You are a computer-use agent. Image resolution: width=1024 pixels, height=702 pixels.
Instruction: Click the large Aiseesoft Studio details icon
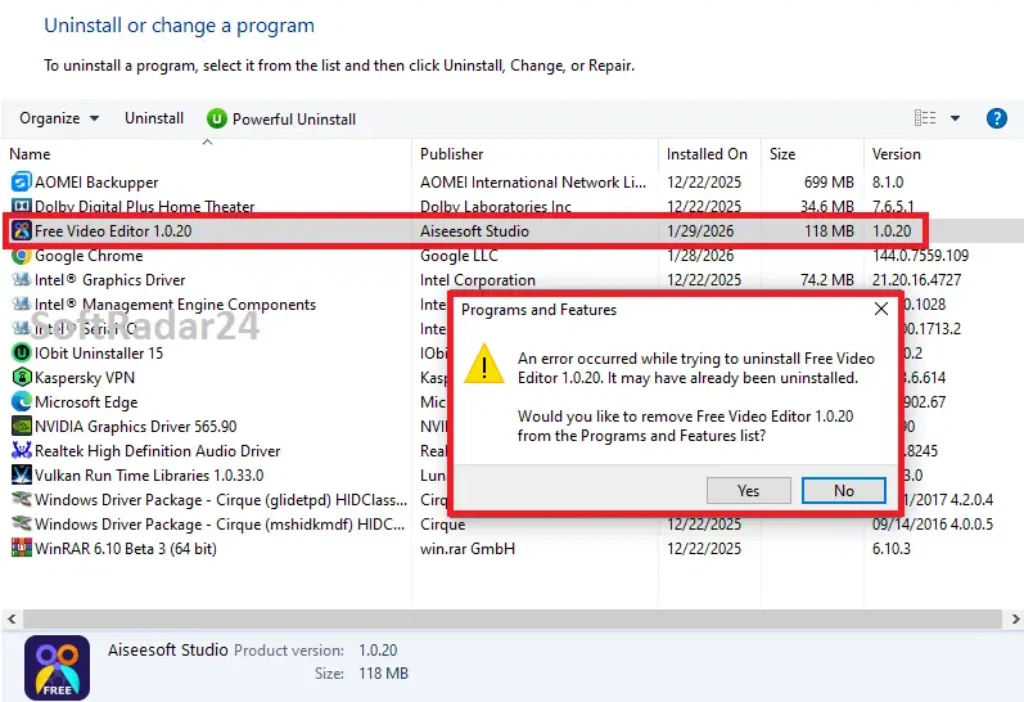click(x=57, y=667)
